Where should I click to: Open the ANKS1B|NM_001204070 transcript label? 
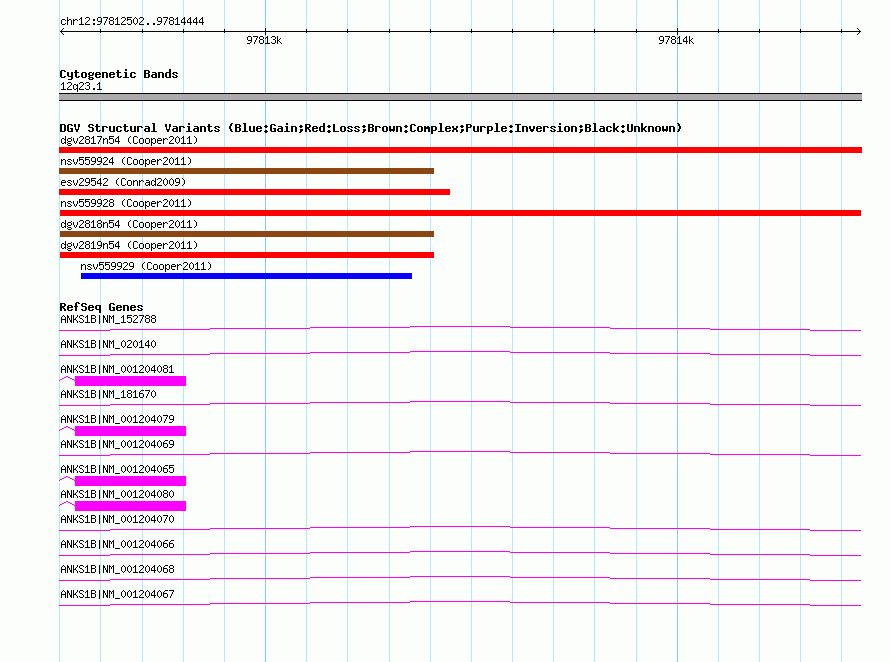117,519
